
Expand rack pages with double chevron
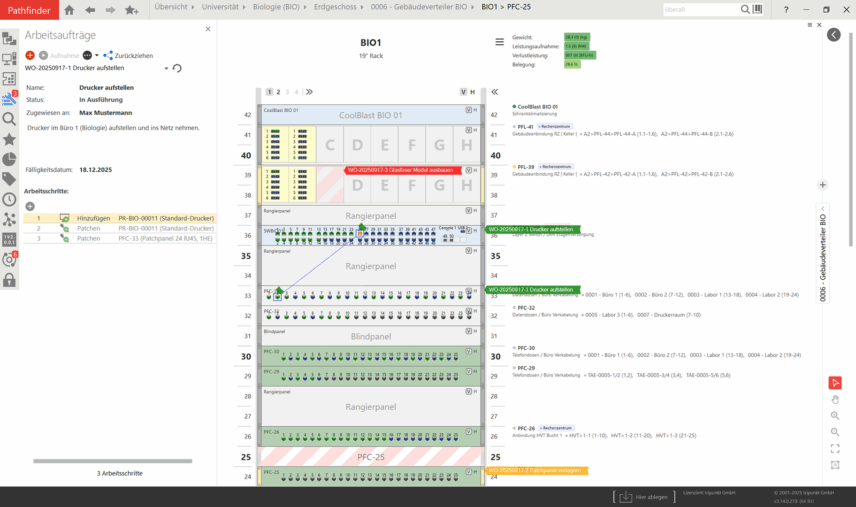[x=309, y=92]
